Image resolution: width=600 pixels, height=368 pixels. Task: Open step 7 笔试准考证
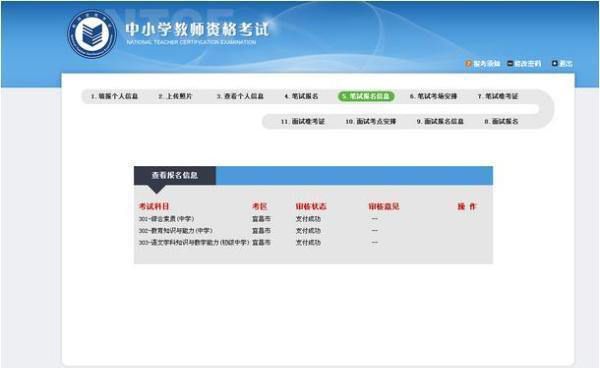click(x=498, y=96)
